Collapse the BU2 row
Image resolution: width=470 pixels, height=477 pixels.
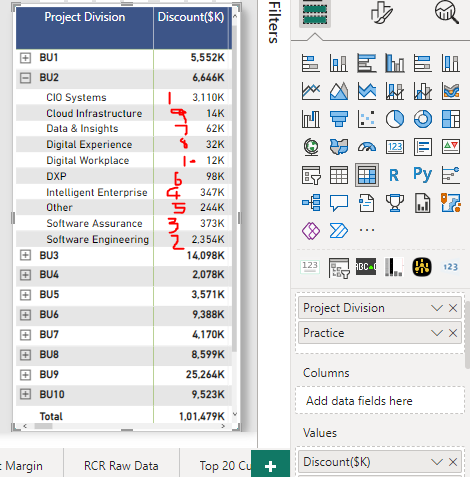click(x=25, y=78)
